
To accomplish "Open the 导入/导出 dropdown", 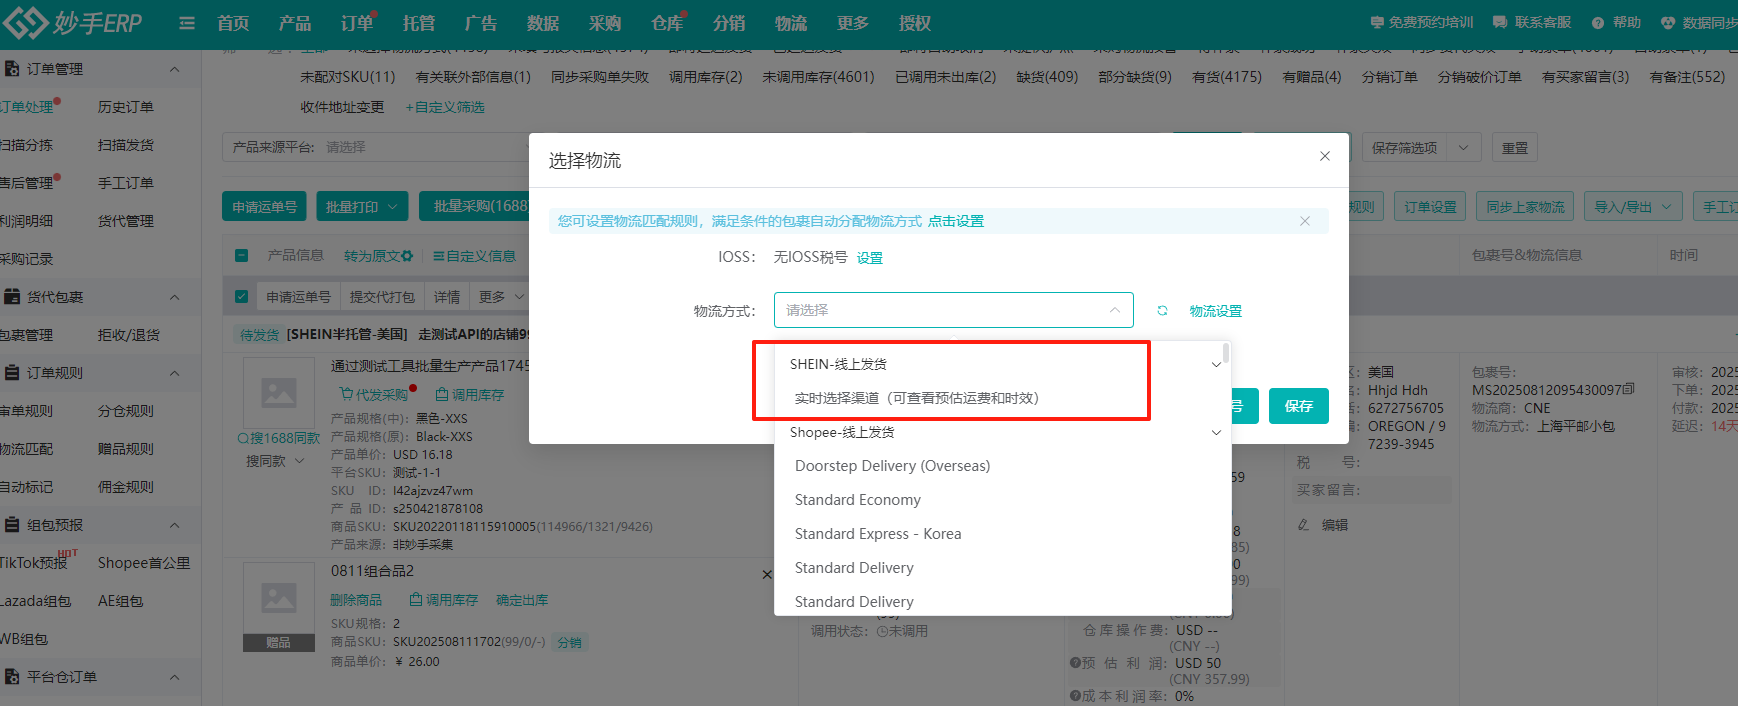I will click(1632, 207).
